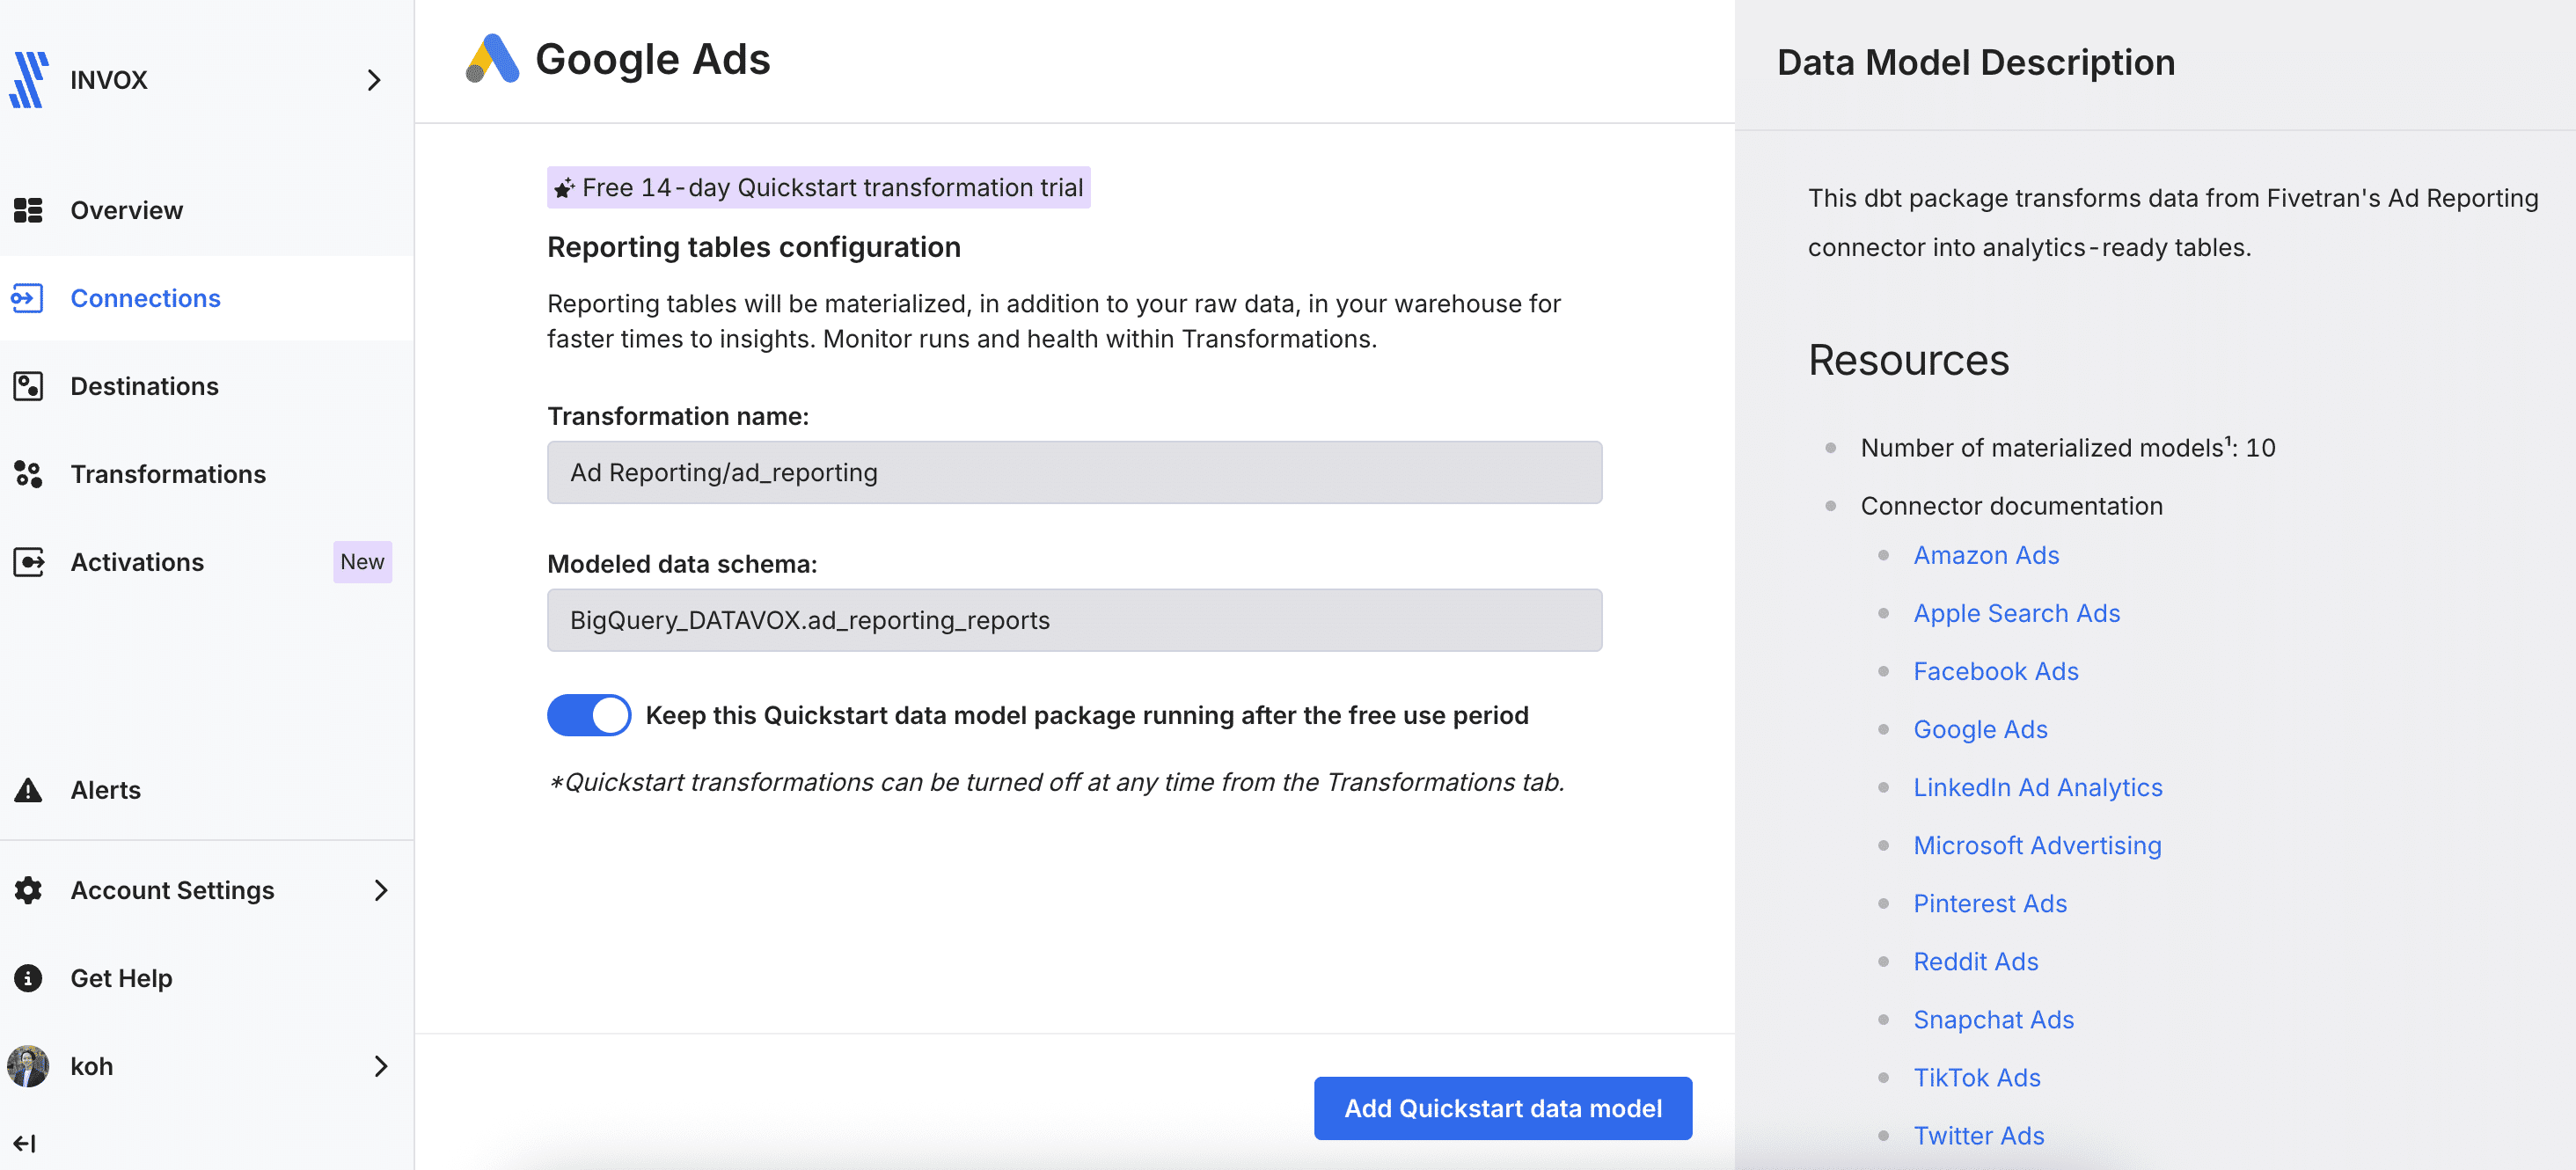Screen dimensions: 2576x1170
Task: Click the 'Connector documentation' text
Action: pyautogui.click(x=2011, y=506)
